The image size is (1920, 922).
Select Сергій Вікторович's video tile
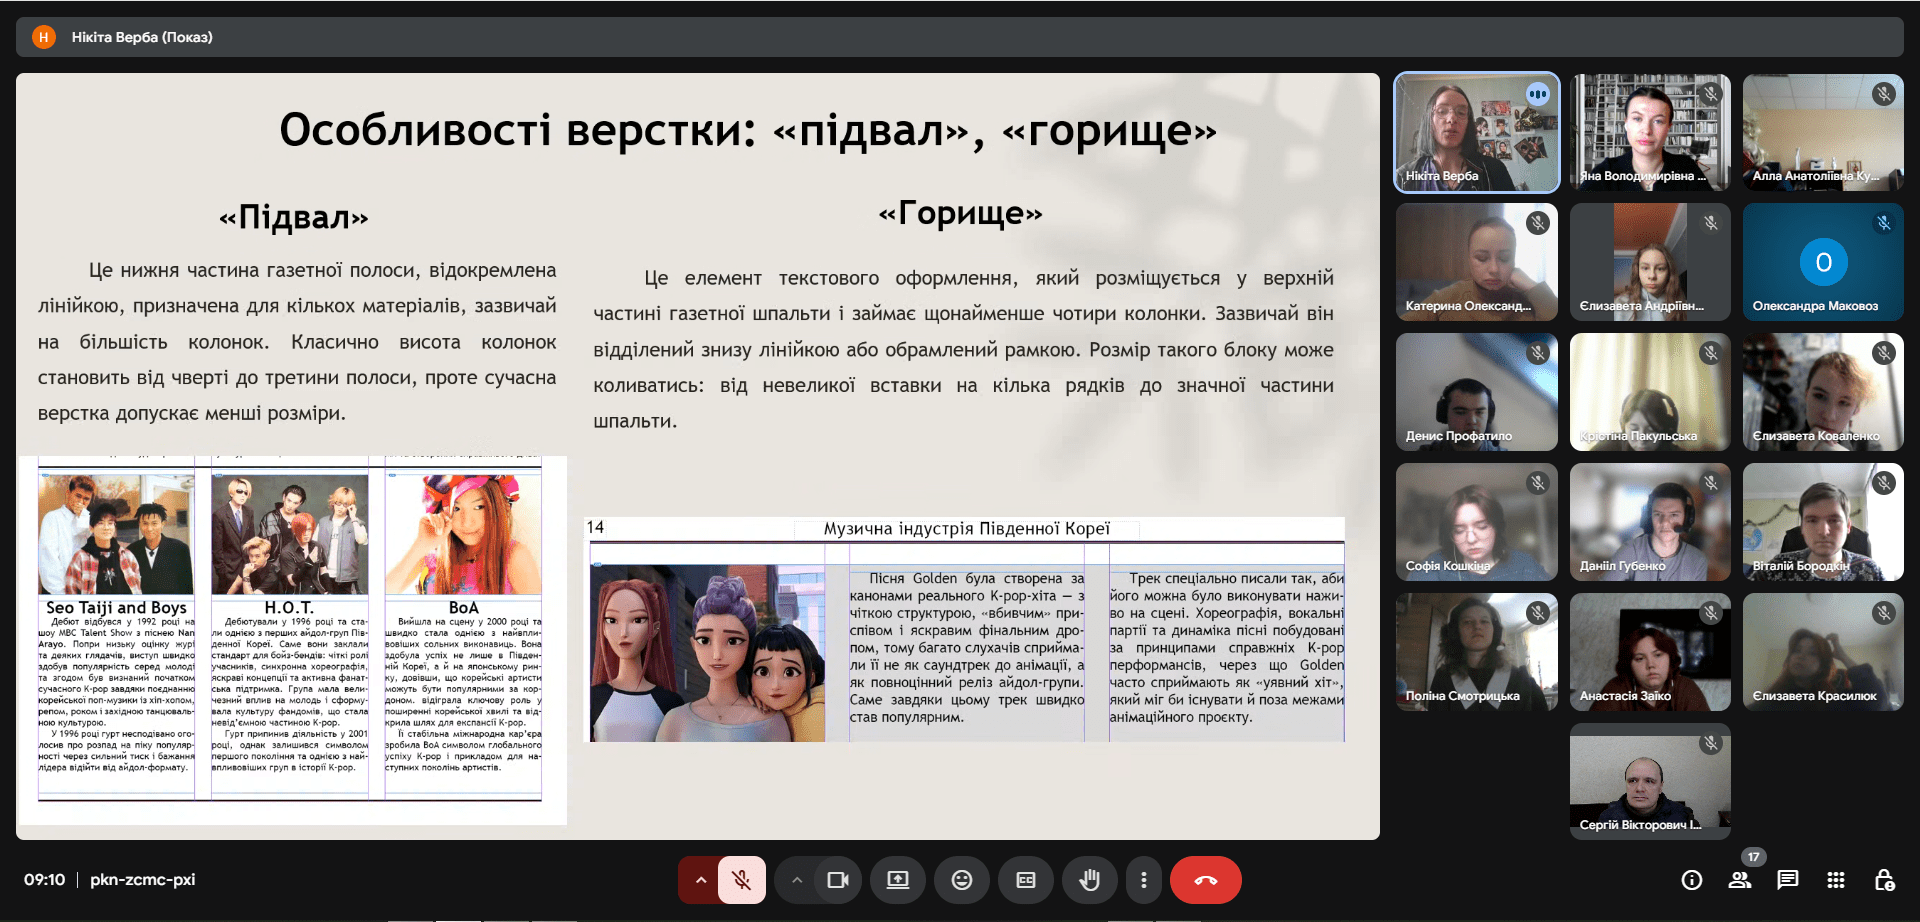[x=1649, y=781]
